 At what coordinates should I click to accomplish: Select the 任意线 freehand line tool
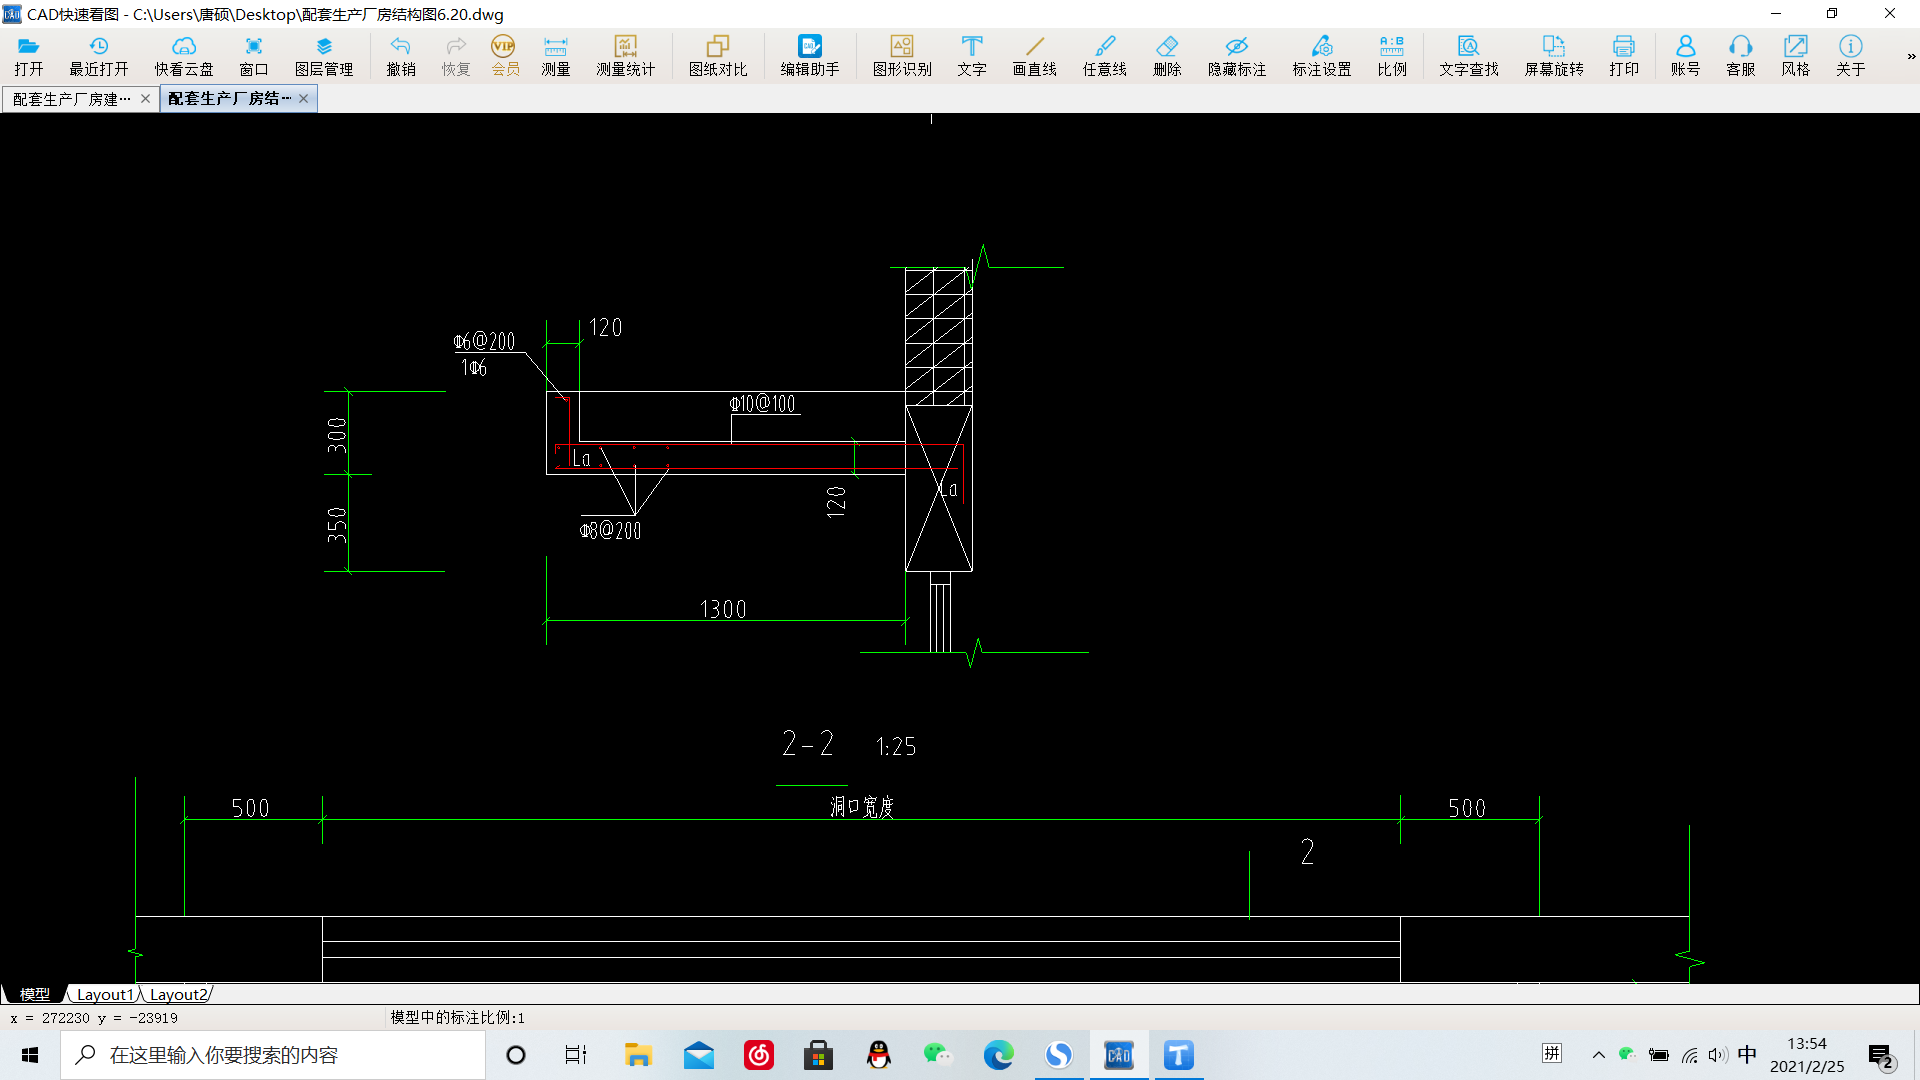coord(1105,56)
